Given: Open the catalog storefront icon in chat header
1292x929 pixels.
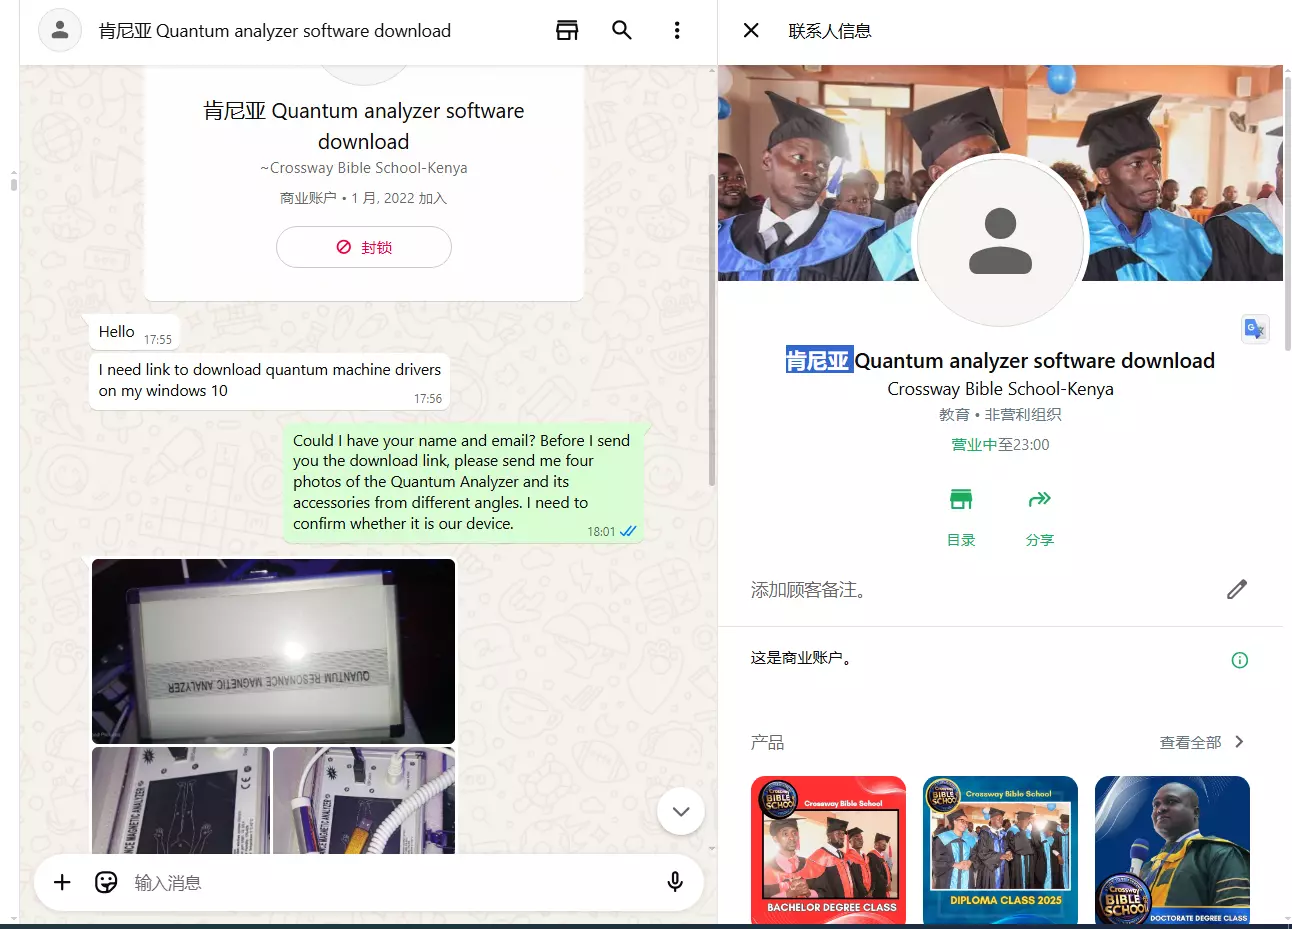Looking at the screenshot, I should [x=567, y=30].
